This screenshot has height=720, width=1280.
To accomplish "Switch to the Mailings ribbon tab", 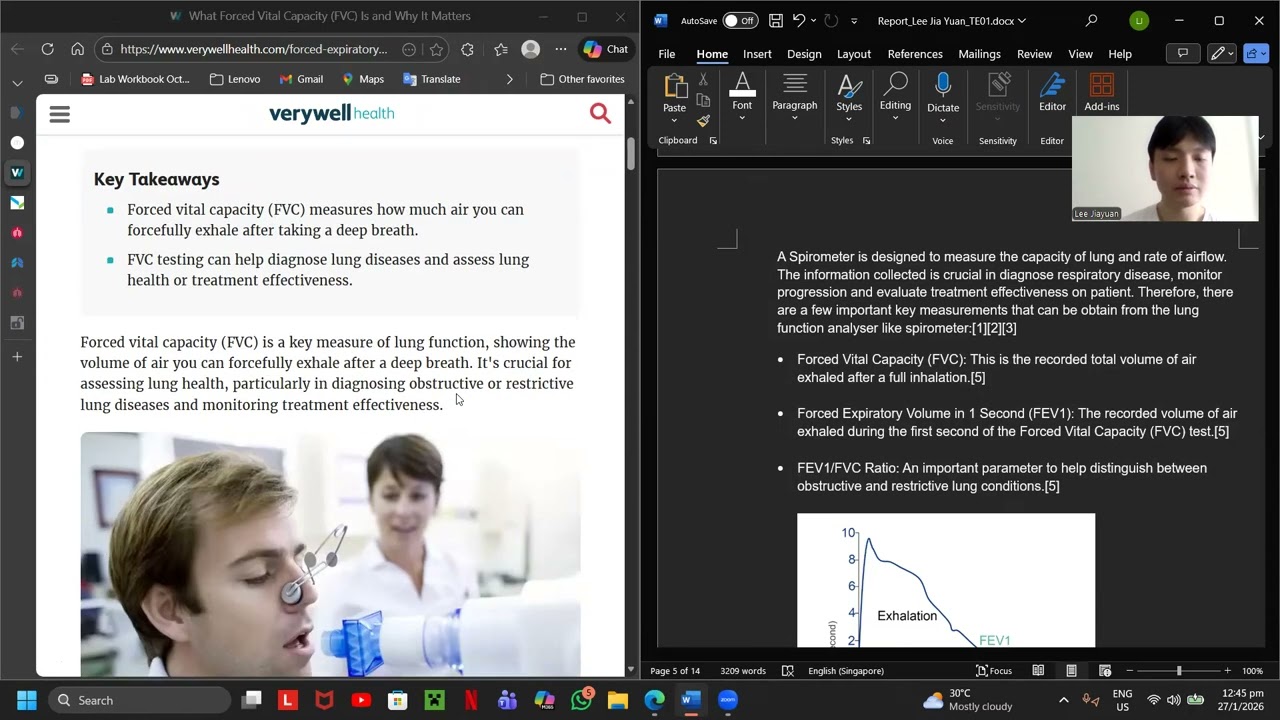I will pyautogui.click(x=979, y=54).
